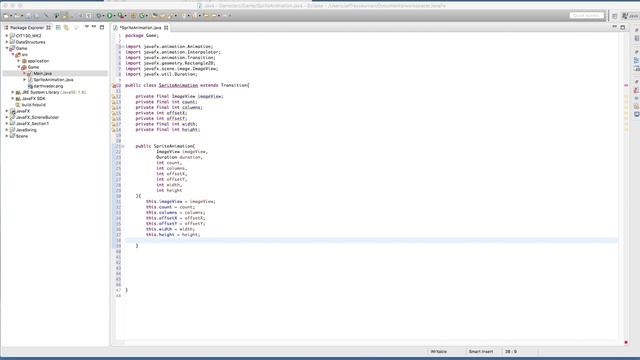640x360 pixels.
Task: Toggle Link with Editor in Package Explorer
Action: (x=66, y=27)
